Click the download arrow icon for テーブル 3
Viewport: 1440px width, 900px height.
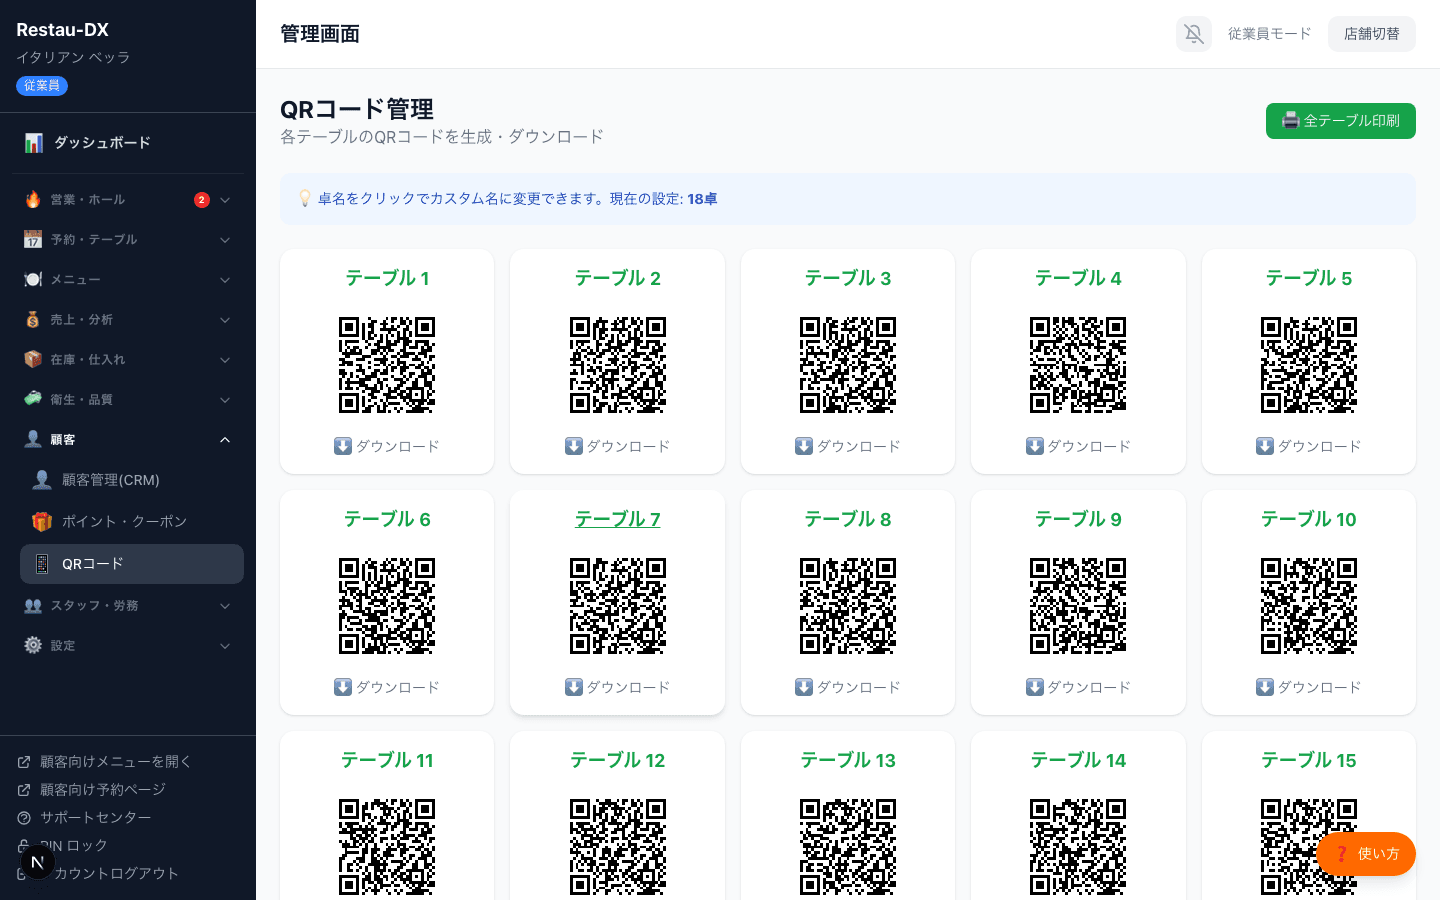pos(804,446)
